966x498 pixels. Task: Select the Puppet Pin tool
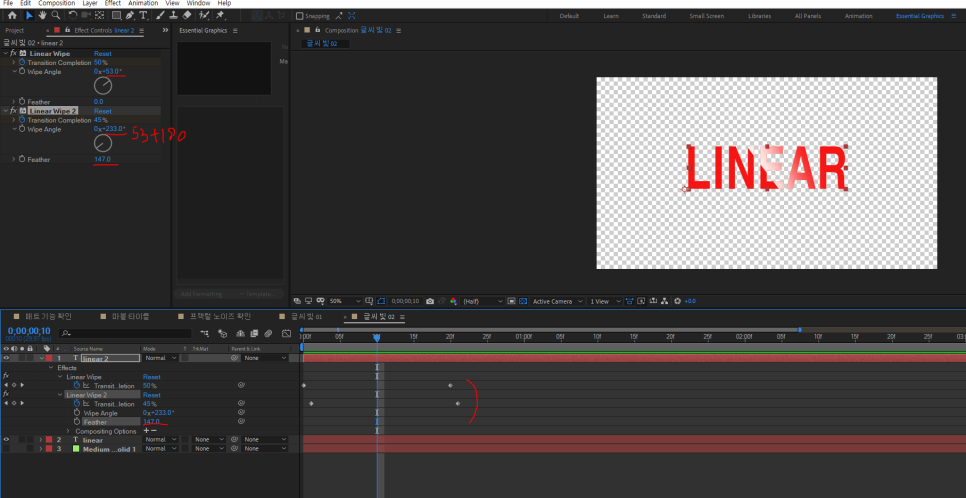pos(220,15)
